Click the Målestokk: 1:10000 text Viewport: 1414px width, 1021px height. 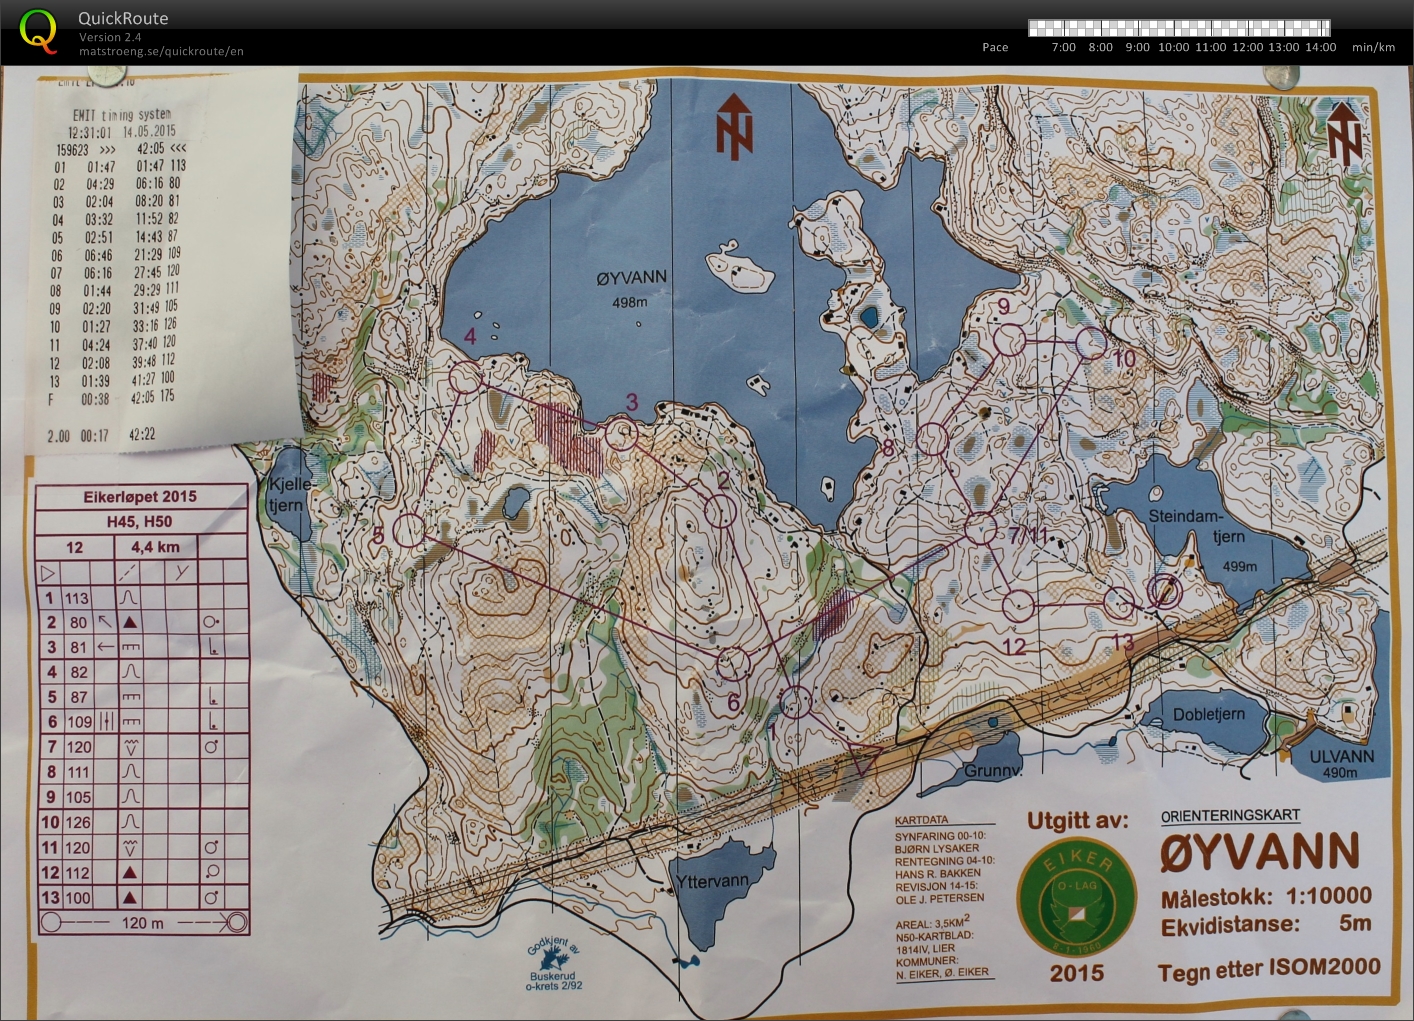[1266, 897]
